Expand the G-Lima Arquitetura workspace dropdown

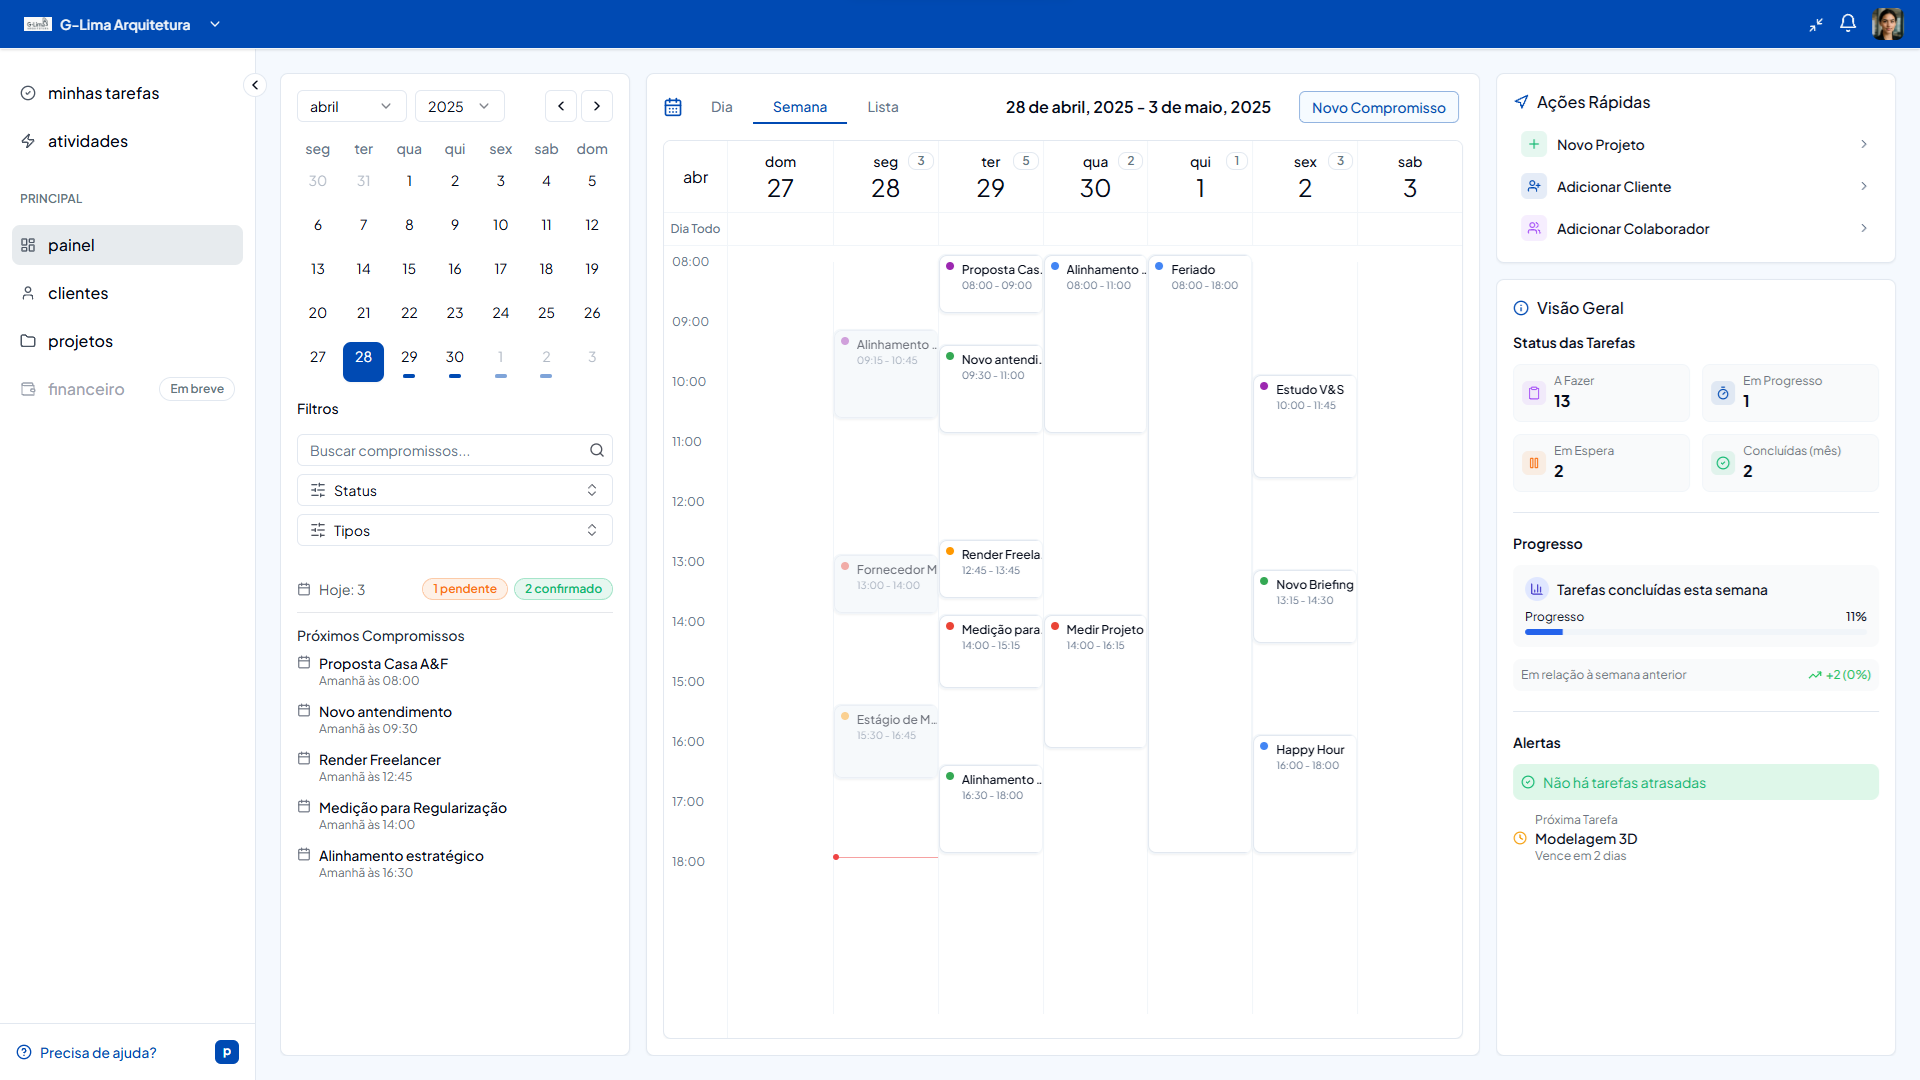pyautogui.click(x=215, y=24)
